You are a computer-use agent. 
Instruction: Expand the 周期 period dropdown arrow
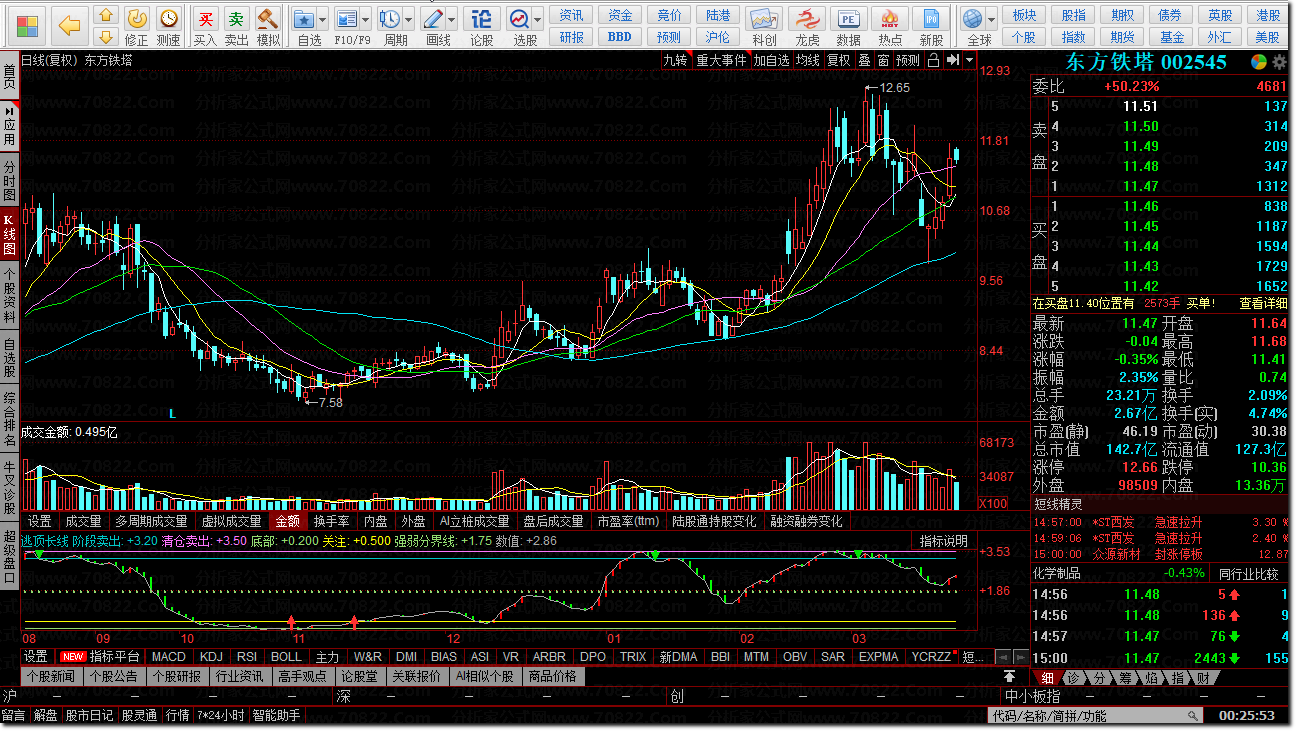click(410, 19)
